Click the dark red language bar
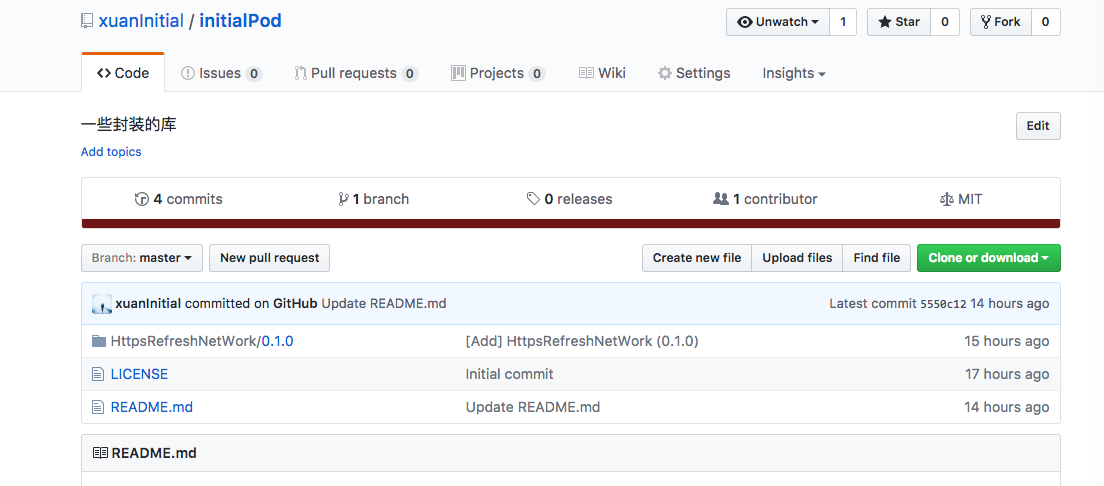The image size is (1104, 486). point(571,223)
